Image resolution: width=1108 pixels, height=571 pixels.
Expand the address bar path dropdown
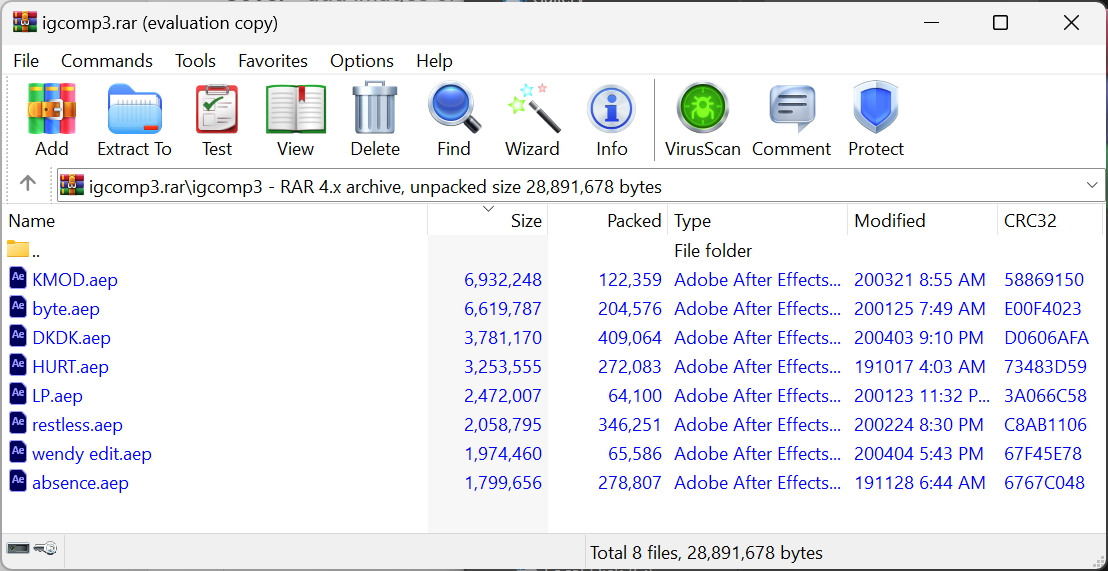coord(1092,186)
